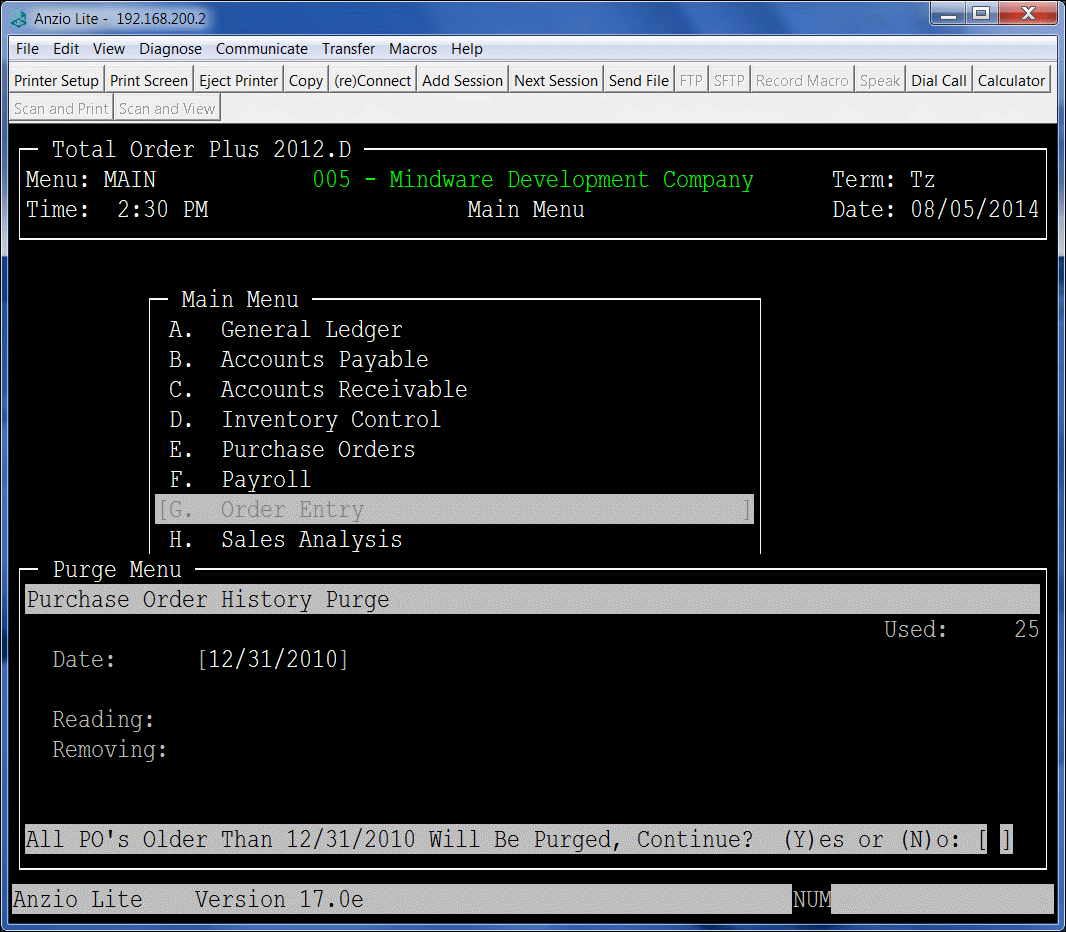The image size is (1066, 932).
Task: Open the Communicate menu
Action: pyautogui.click(x=262, y=49)
